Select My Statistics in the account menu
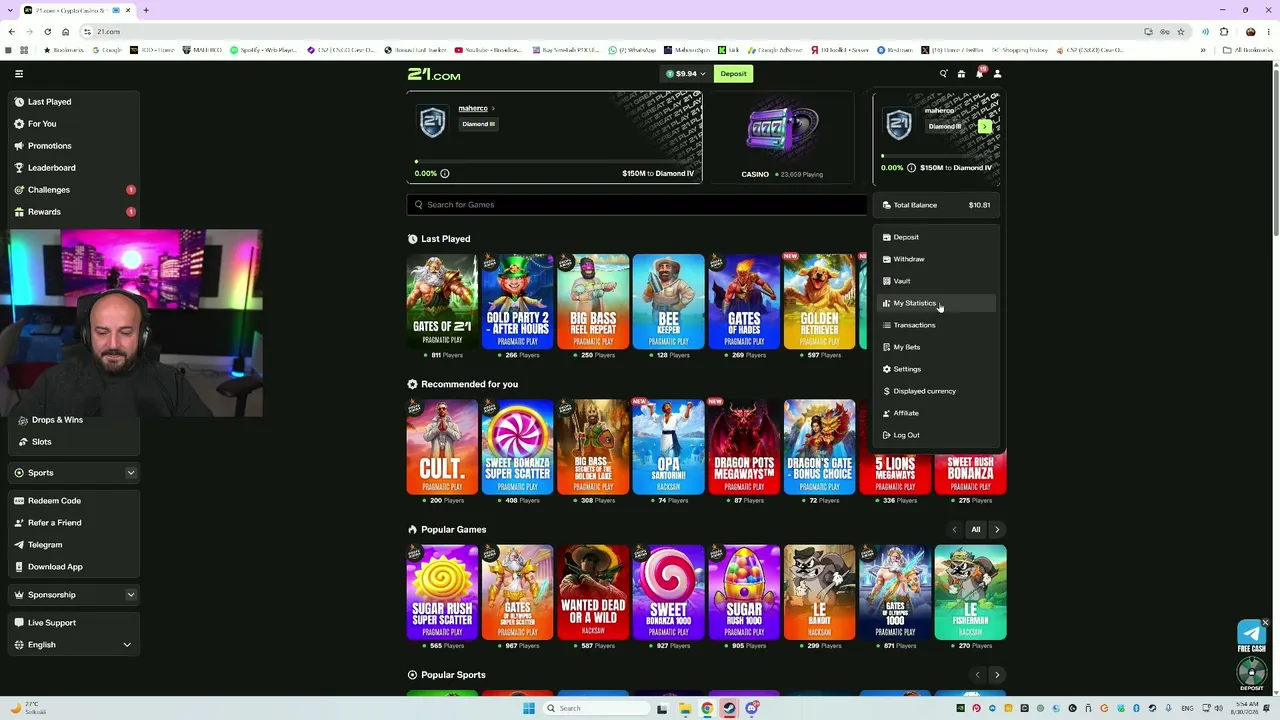The width and height of the screenshot is (1280, 720). point(937,303)
